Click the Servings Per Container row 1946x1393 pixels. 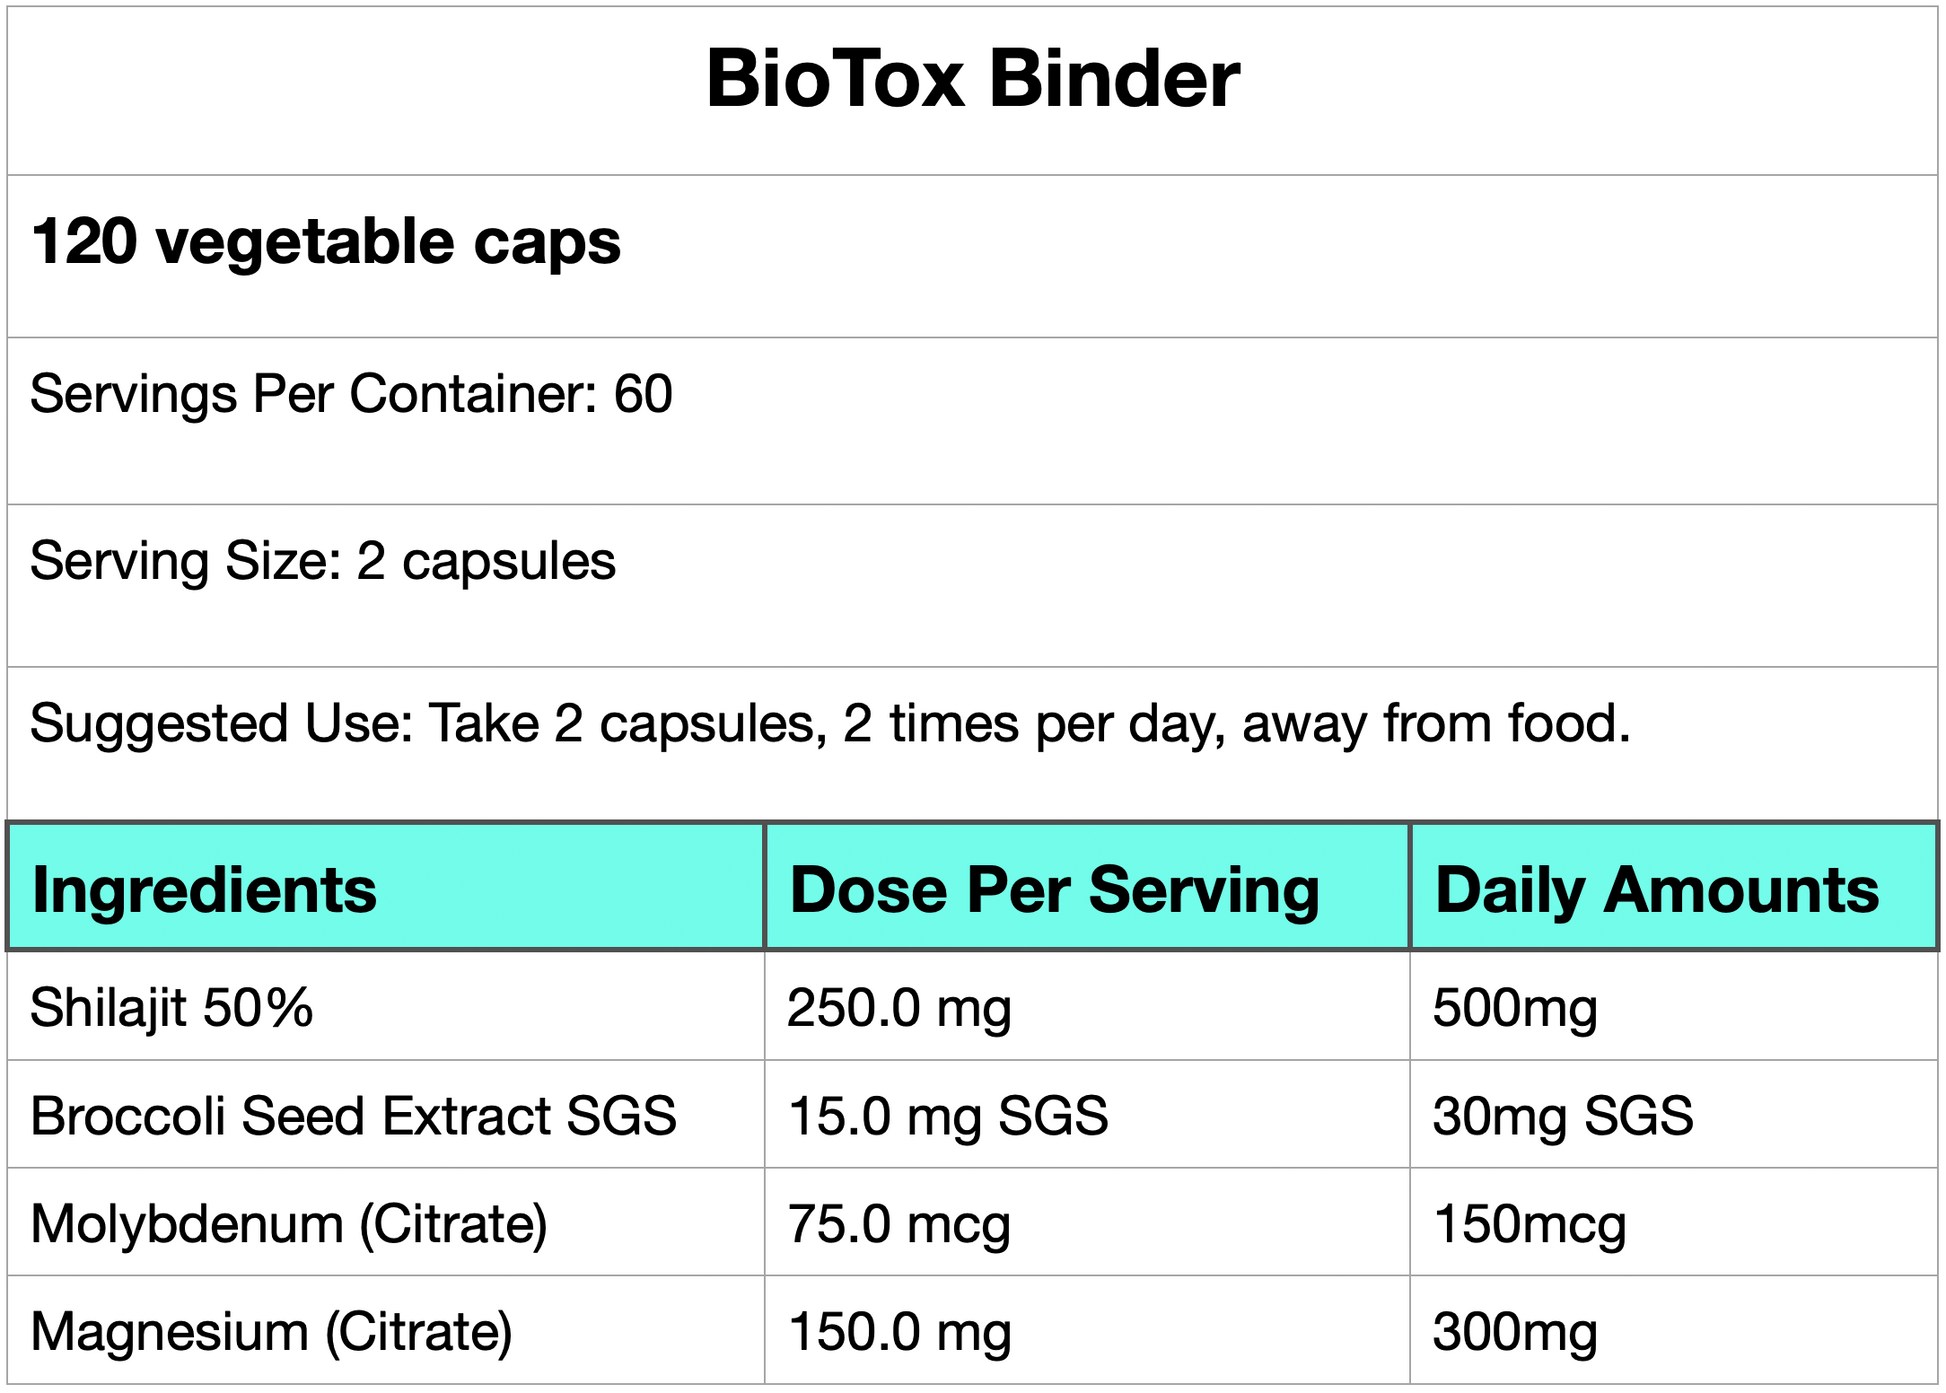351,395
